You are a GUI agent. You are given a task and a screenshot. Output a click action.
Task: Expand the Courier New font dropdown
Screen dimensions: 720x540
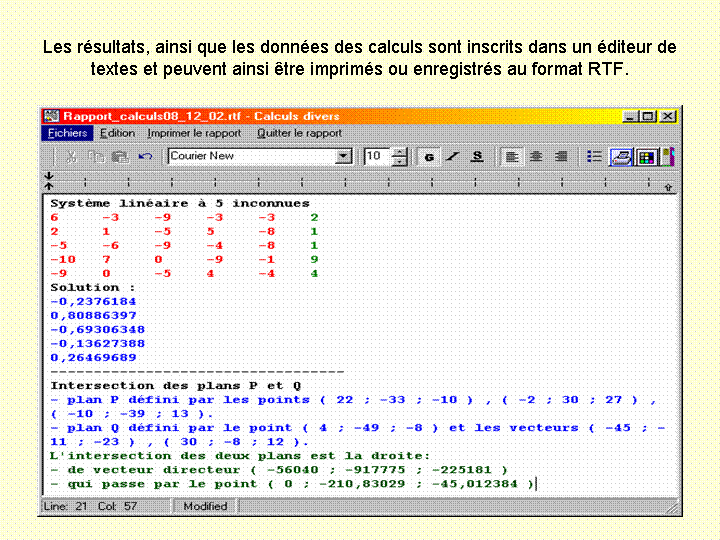coord(344,157)
